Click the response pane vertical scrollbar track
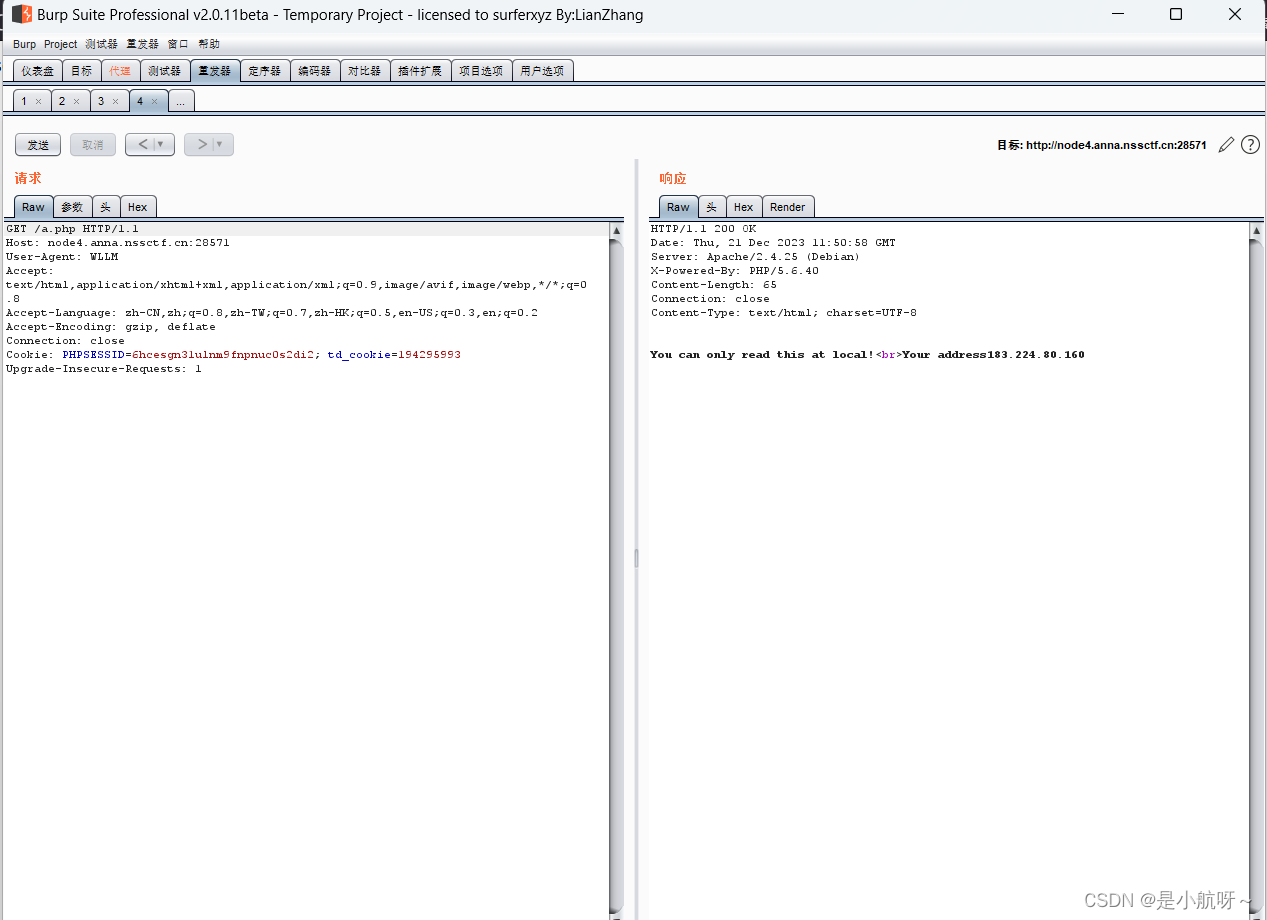Image resolution: width=1267 pixels, height=920 pixels. click(x=1256, y=570)
